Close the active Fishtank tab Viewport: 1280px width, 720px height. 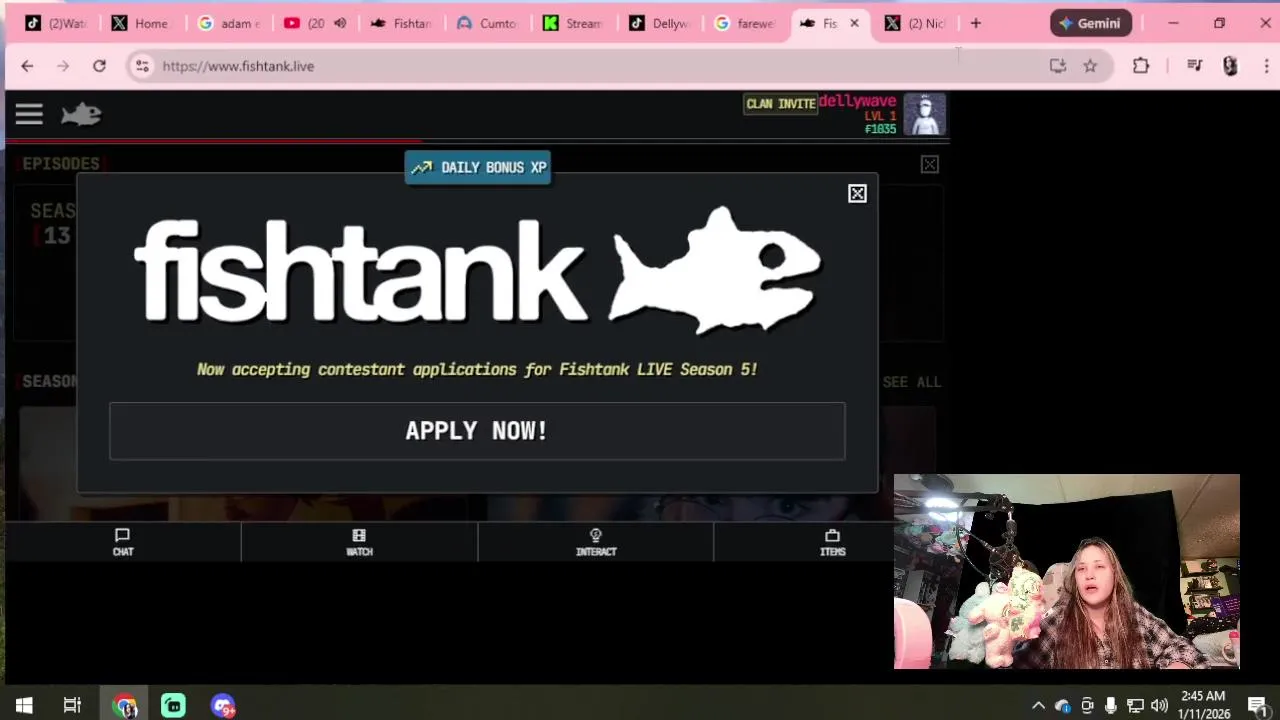click(x=854, y=23)
